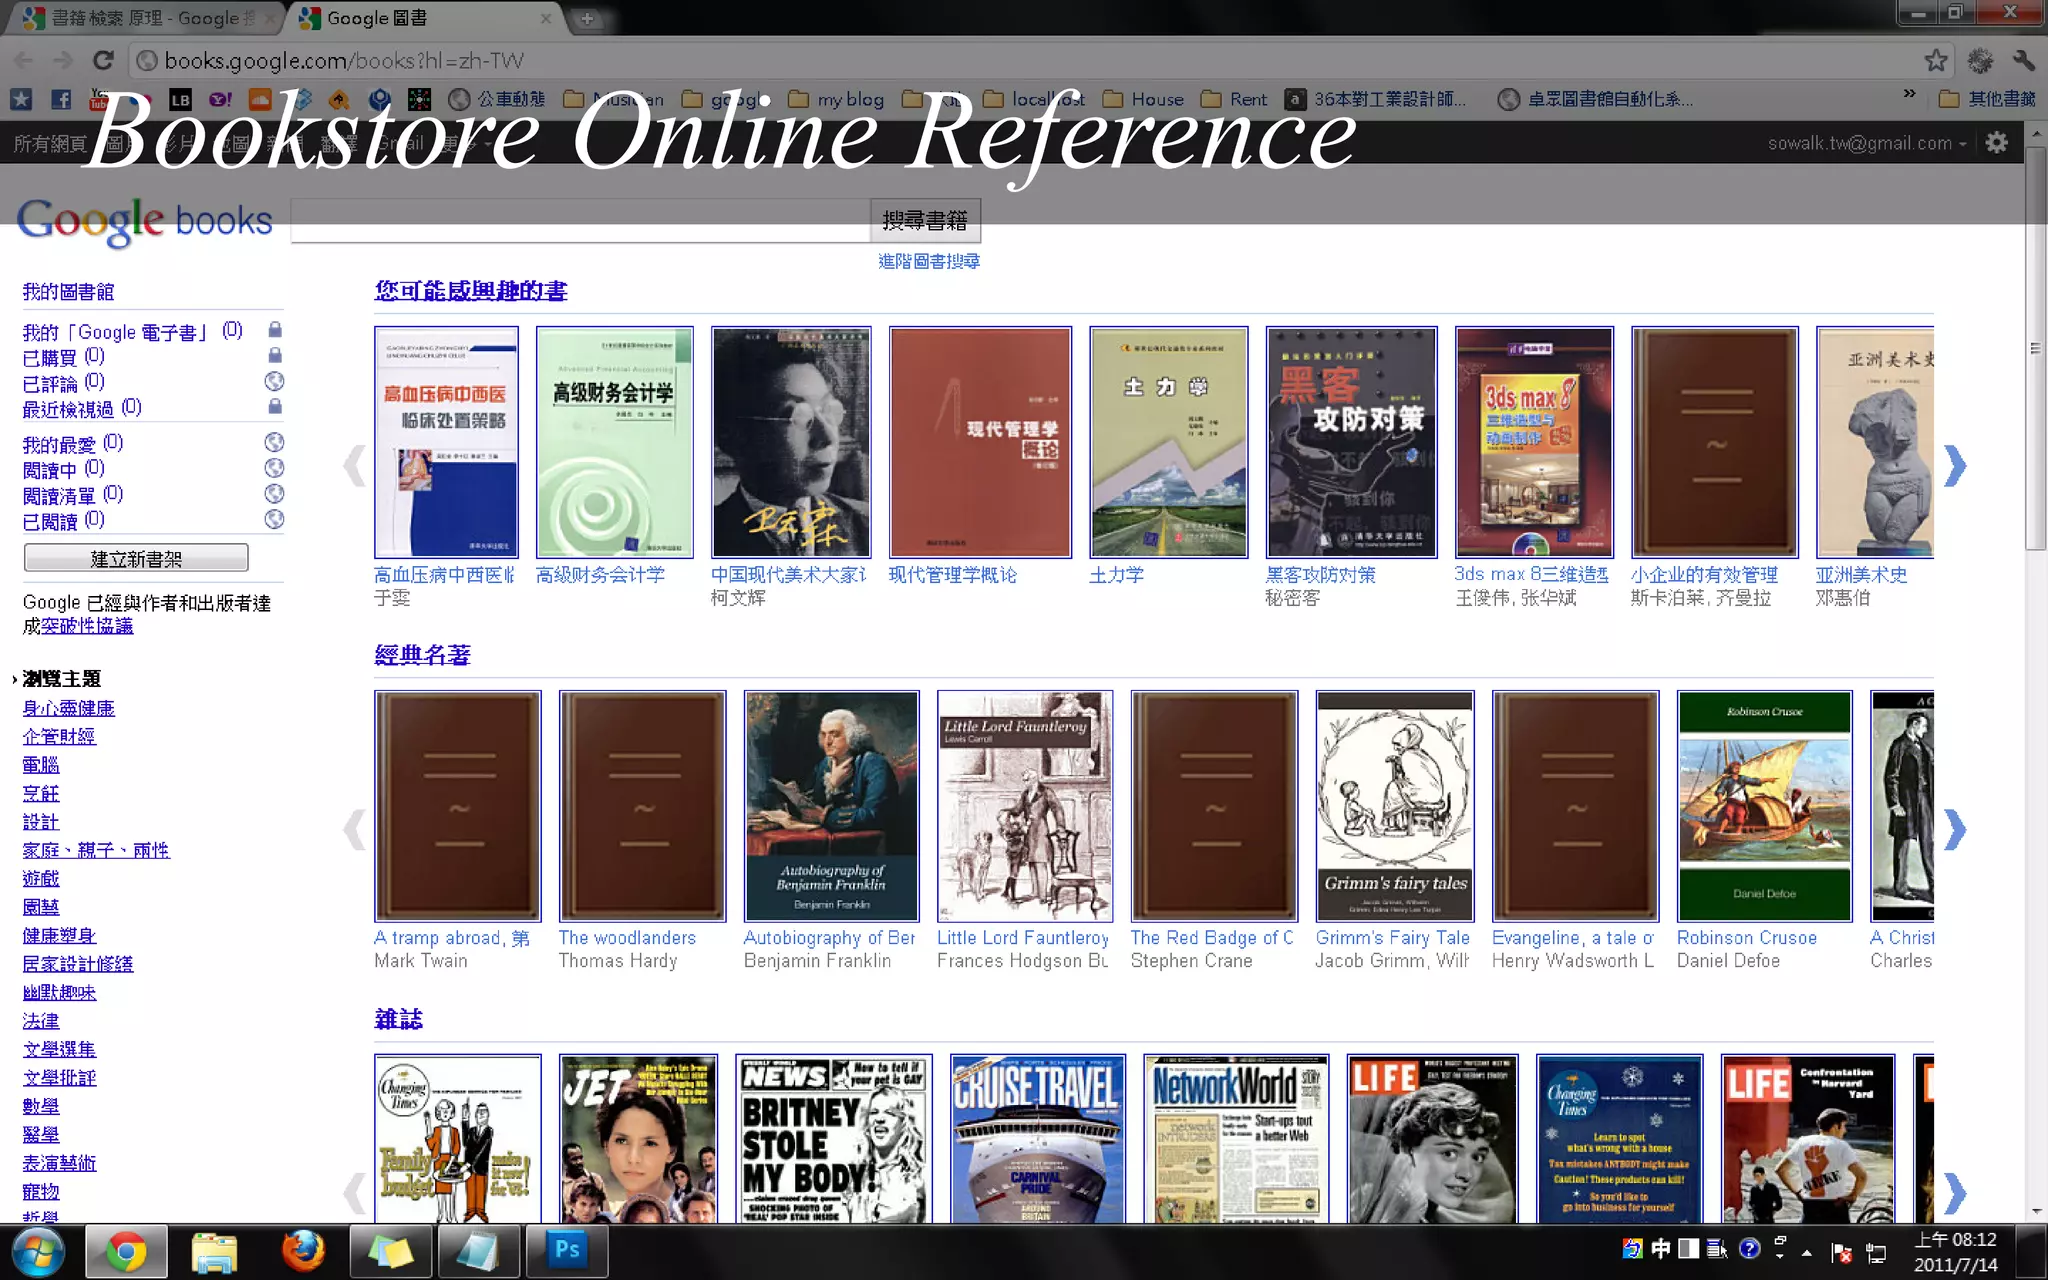Open the Rent bookmark folder
Viewport: 2048px width, 1280px height.
coord(1234,99)
